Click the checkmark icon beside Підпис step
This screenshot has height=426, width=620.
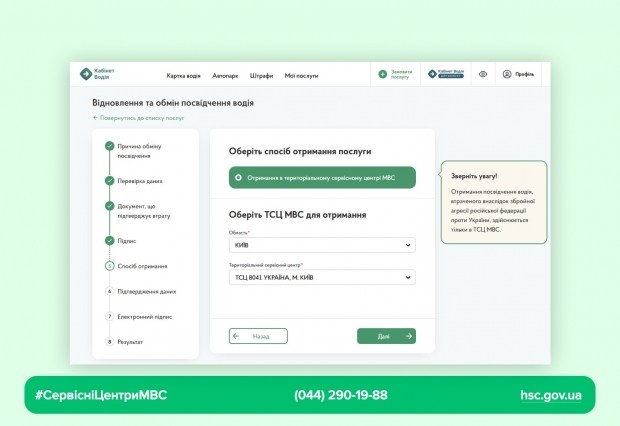click(x=109, y=240)
